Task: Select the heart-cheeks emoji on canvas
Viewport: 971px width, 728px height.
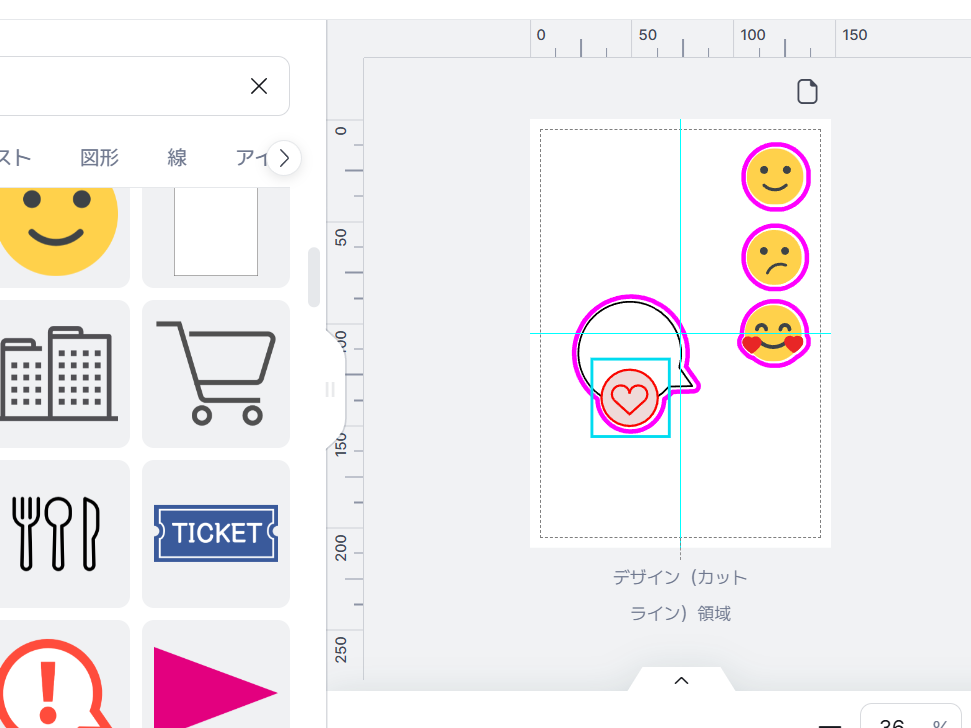Action: point(774,333)
